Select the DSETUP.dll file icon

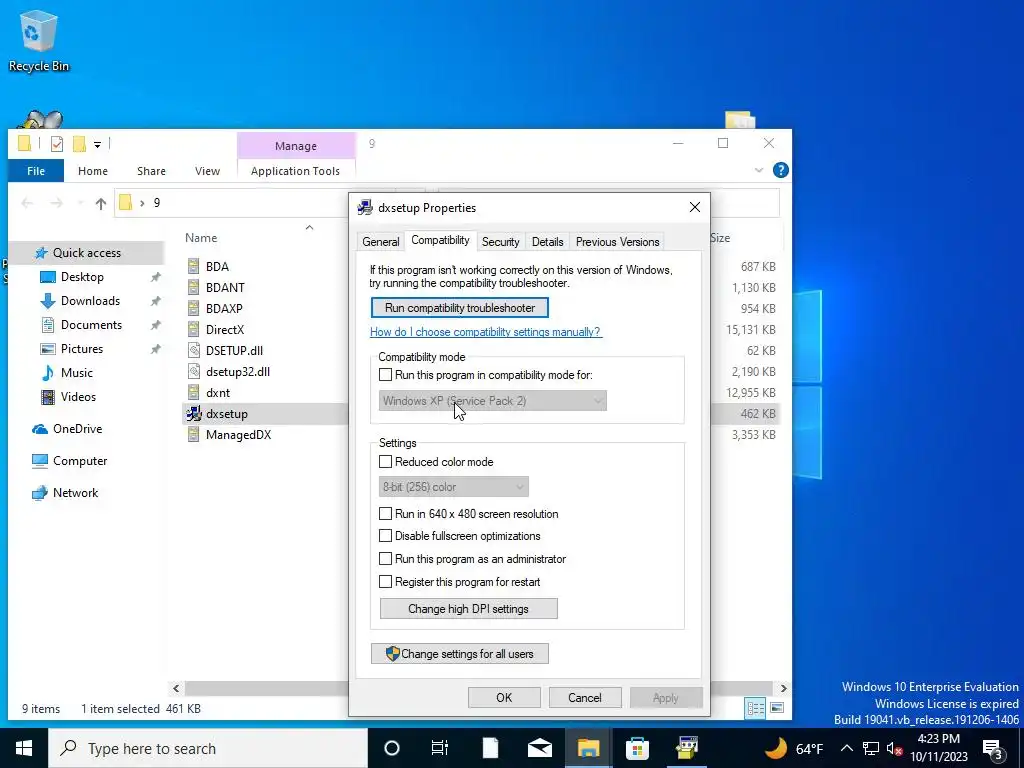tap(193, 350)
